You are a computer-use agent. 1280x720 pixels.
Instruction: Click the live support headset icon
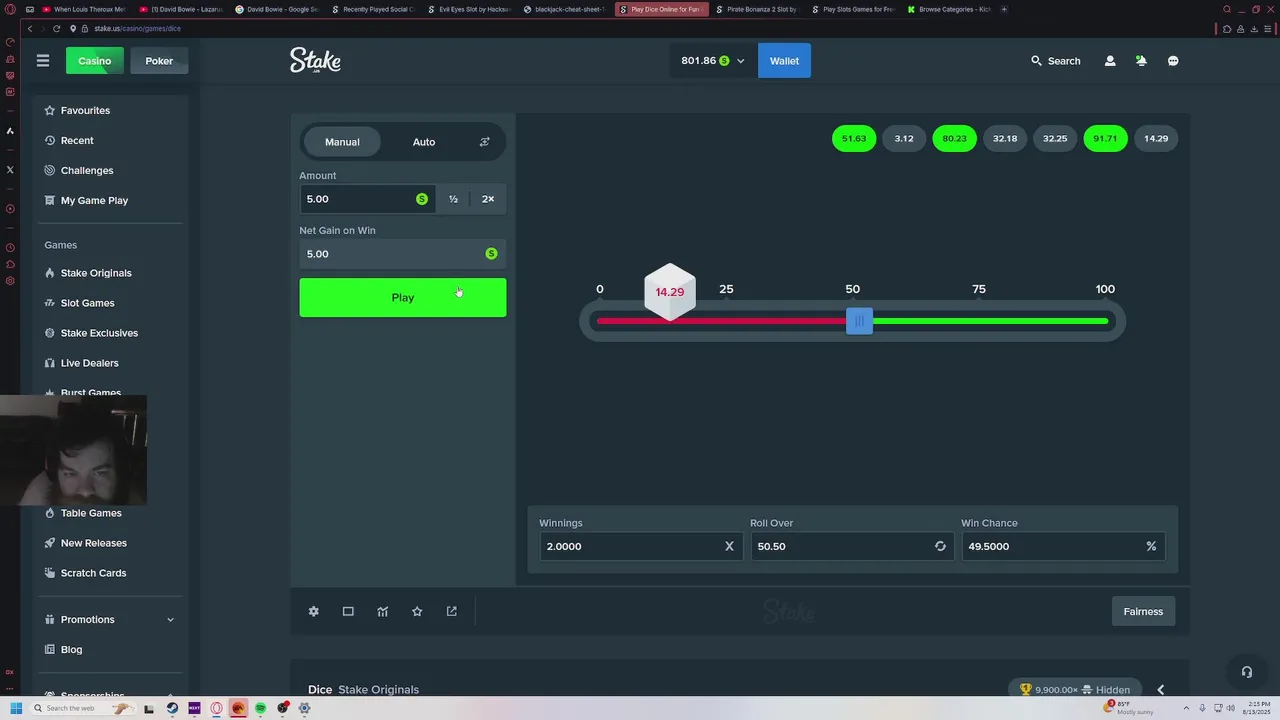pyautogui.click(x=1246, y=672)
